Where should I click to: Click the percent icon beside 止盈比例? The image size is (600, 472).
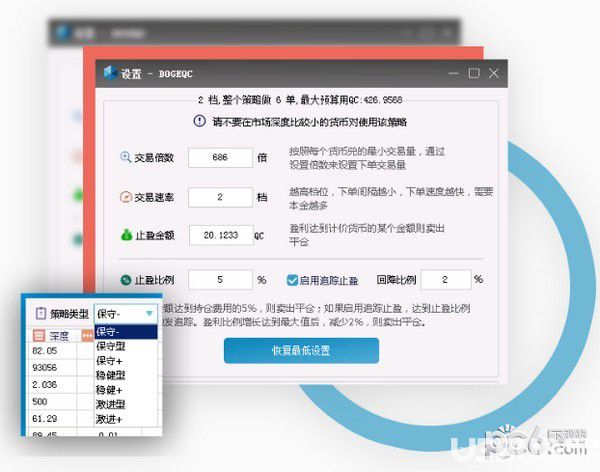tap(126, 280)
